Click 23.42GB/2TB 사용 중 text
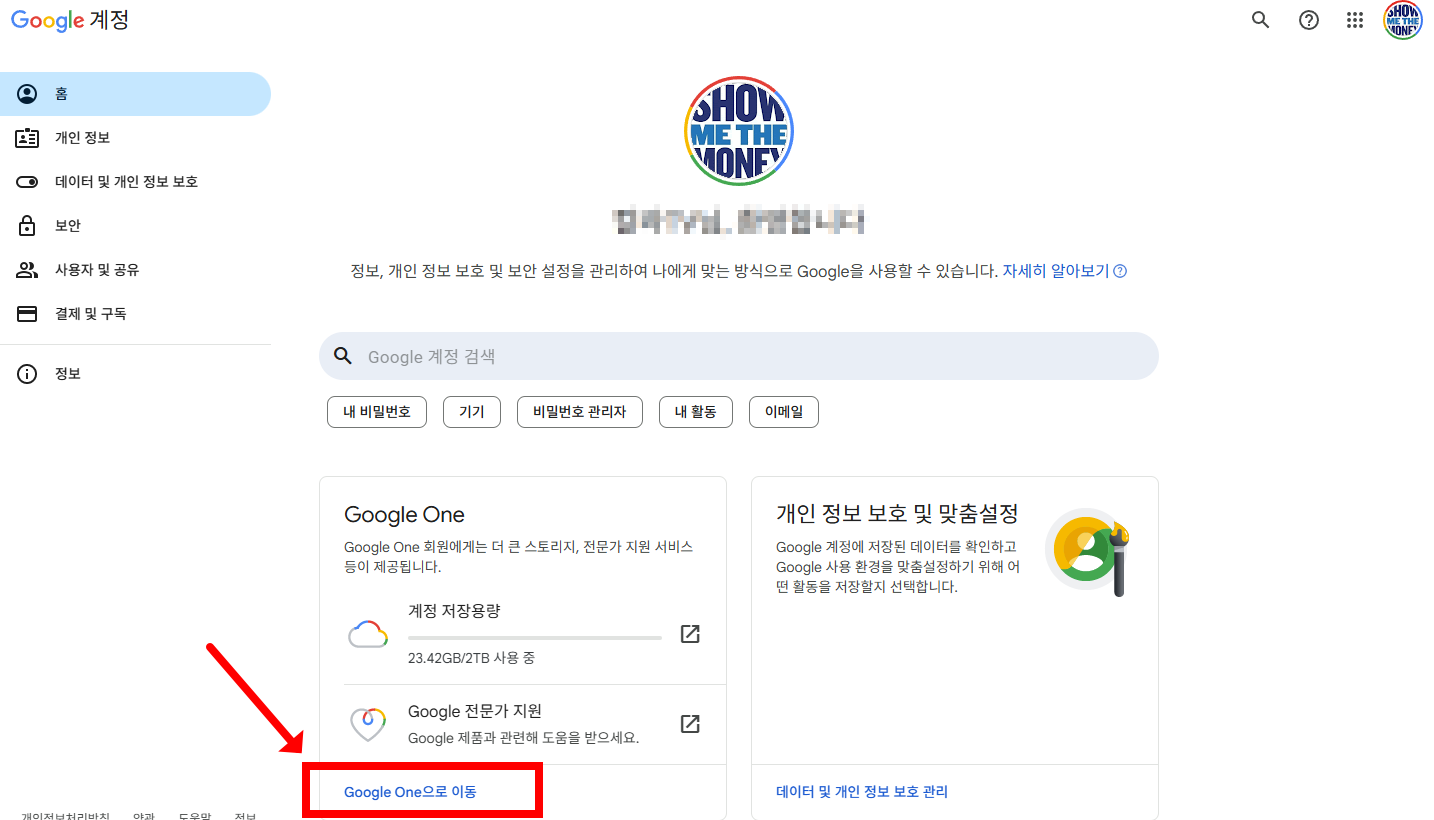This screenshot has width=1434, height=820. pyautogui.click(x=471, y=659)
